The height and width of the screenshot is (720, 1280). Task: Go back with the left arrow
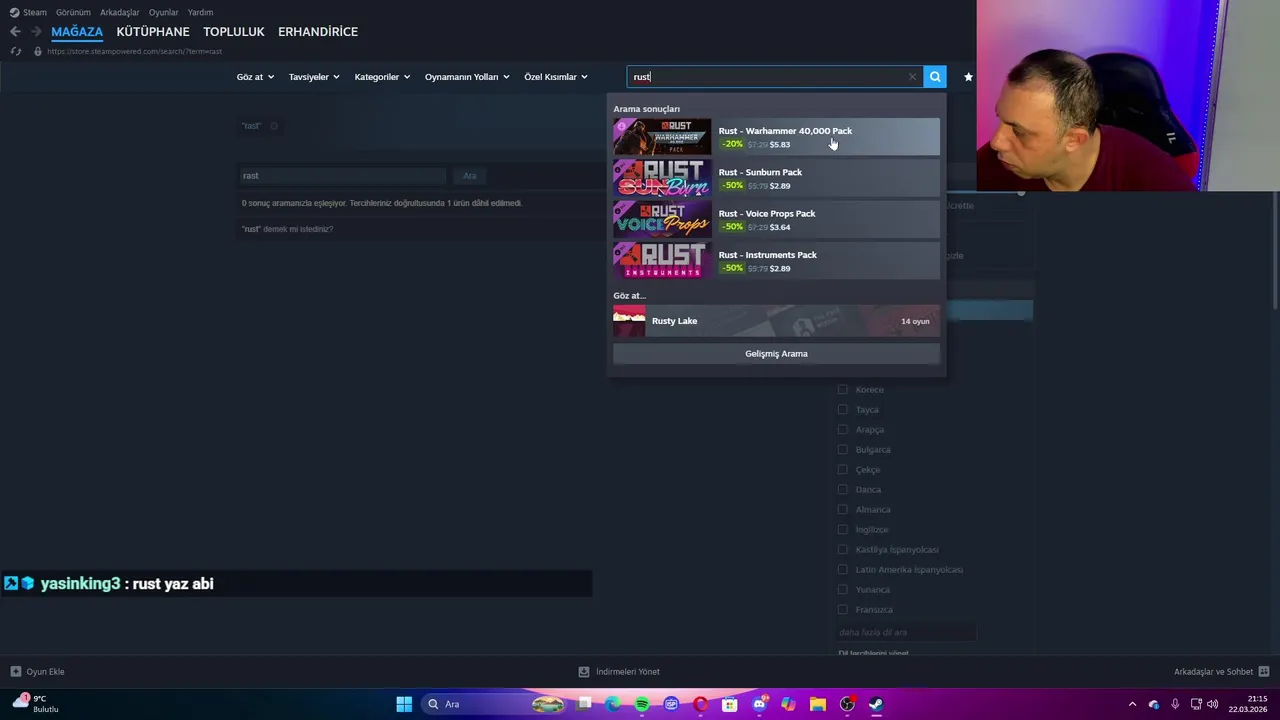[15, 32]
